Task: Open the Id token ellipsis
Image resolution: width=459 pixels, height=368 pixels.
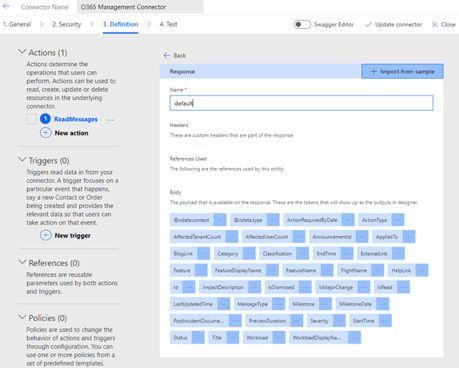Action: click(x=189, y=287)
